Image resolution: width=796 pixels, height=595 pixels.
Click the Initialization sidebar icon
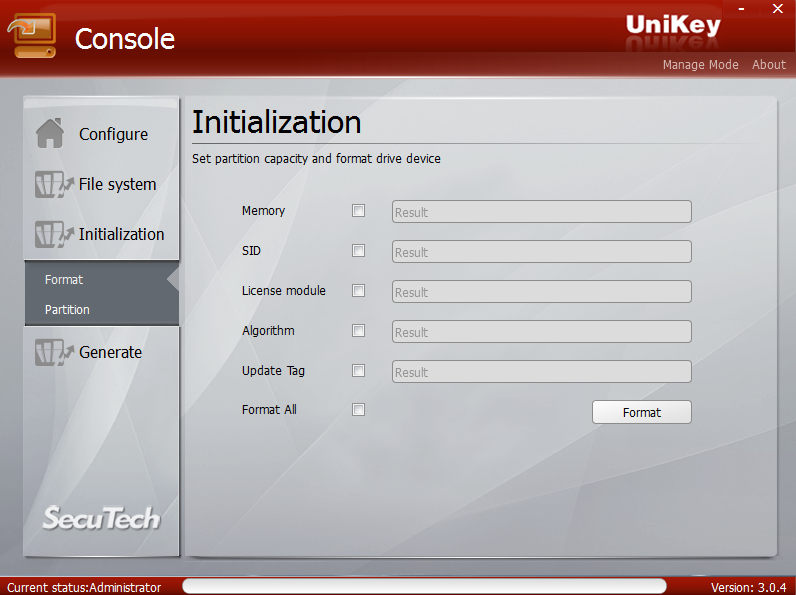click(x=54, y=234)
